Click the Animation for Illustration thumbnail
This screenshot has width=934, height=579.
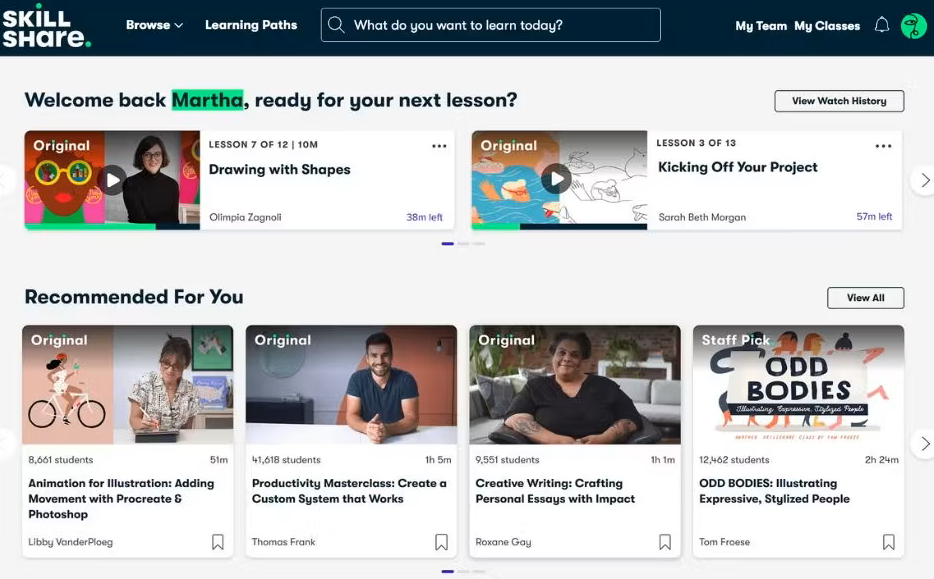pyautogui.click(x=127, y=385)
